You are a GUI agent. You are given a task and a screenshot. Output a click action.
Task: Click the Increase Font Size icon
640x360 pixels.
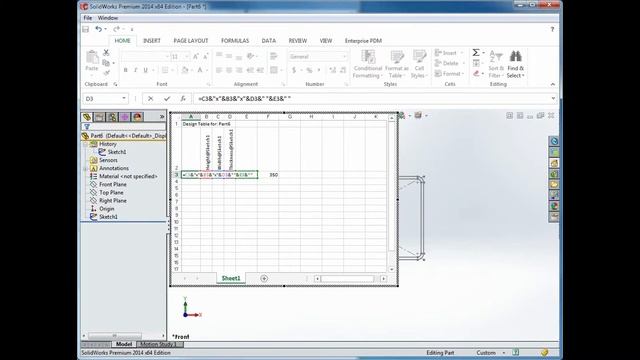pos(196,56)
